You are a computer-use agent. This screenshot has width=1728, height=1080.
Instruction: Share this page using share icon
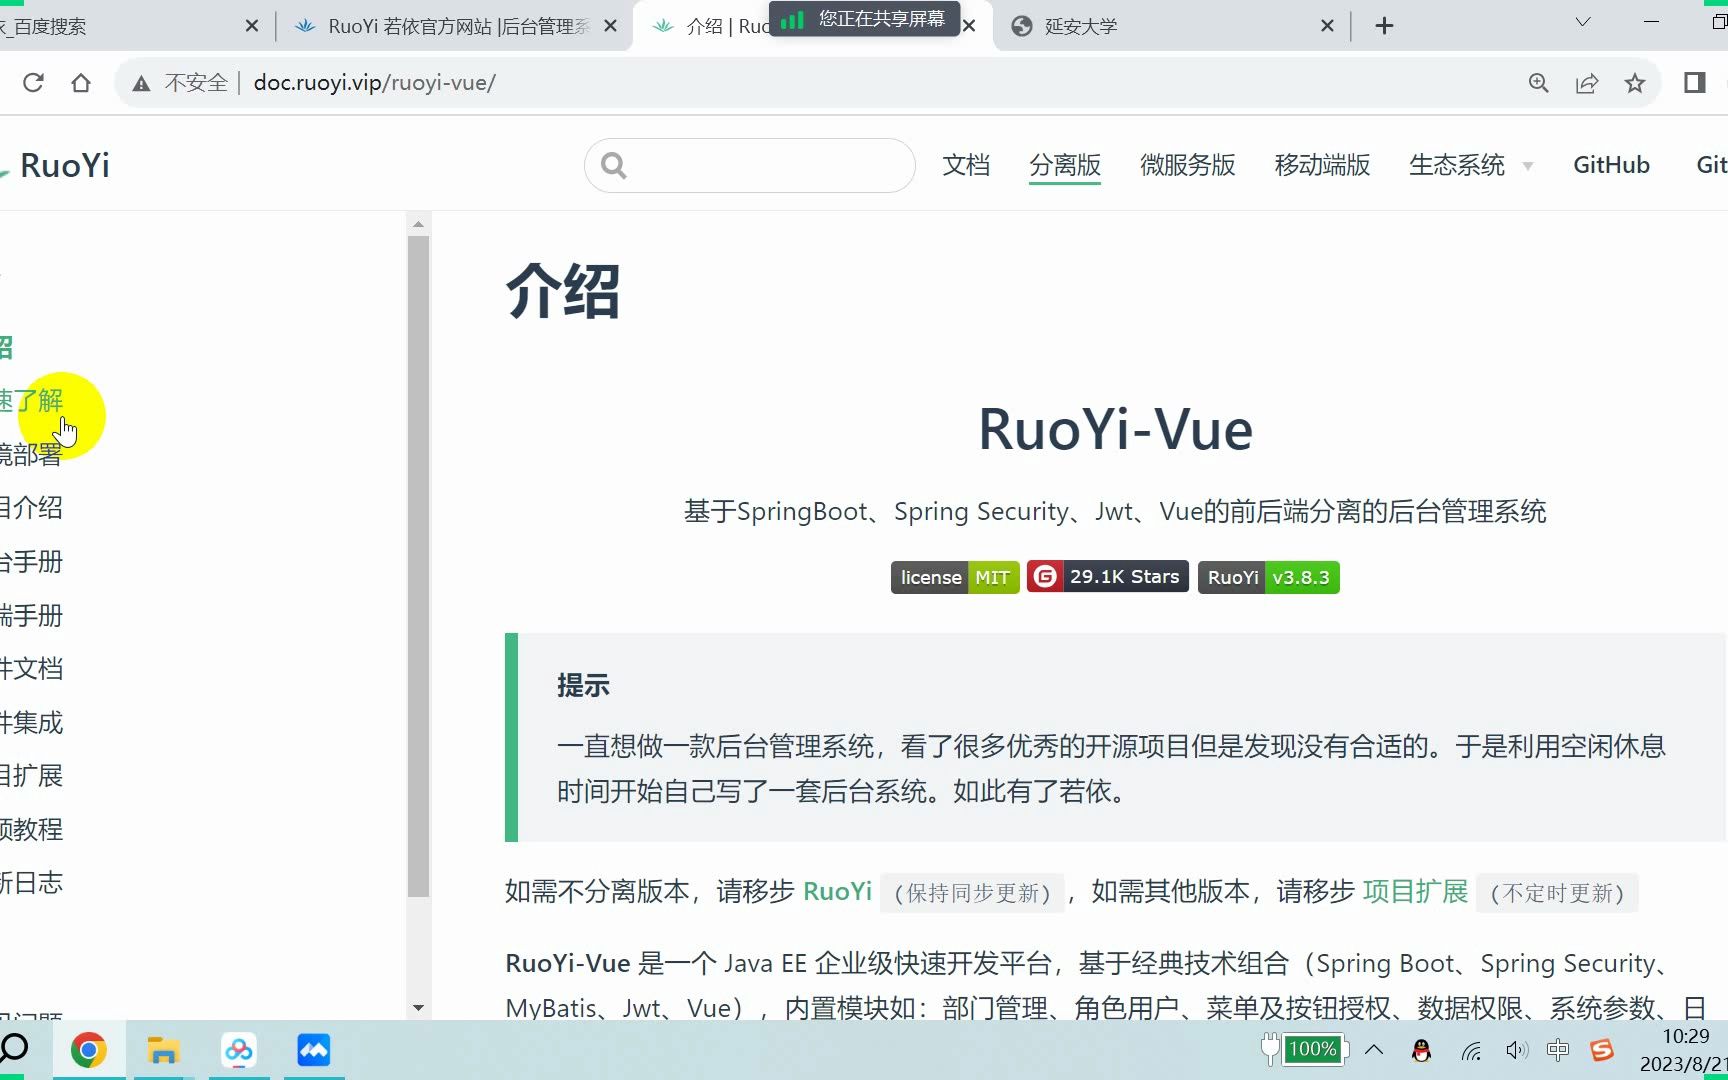1587,83
